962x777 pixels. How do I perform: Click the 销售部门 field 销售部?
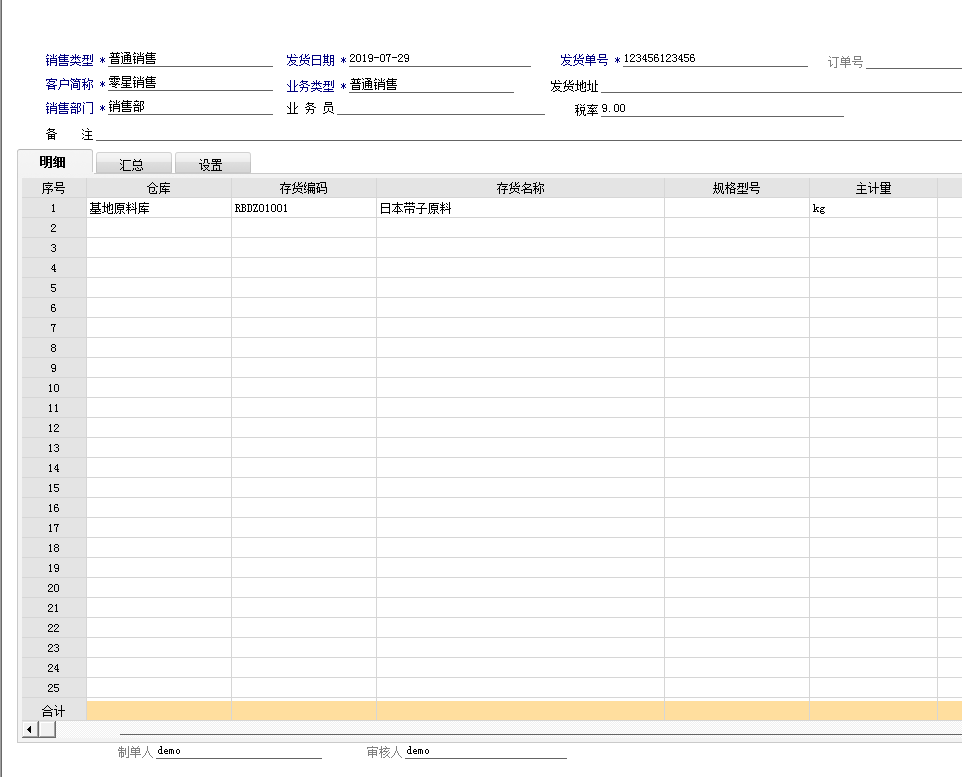pyautogui.click(x=190, y=107)
